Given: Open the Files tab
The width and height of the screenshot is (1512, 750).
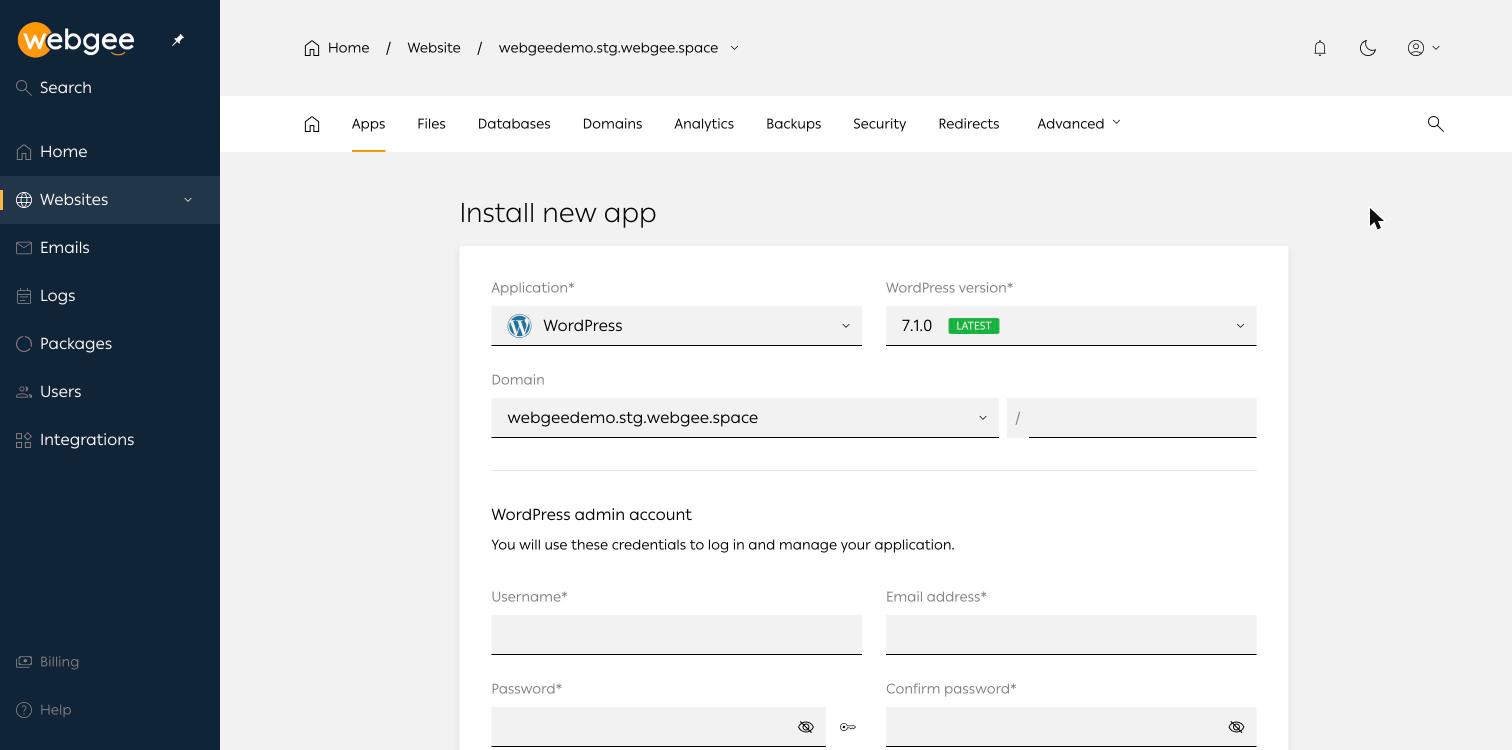Looking at the screenshot, I should click(431, 124).
